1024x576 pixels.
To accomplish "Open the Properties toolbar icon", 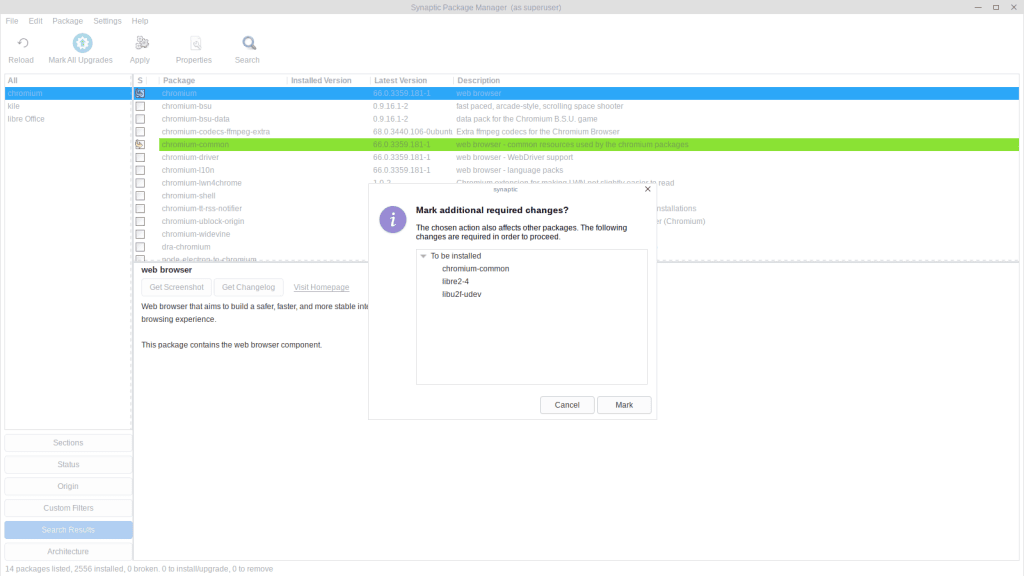I will point(195,43).
